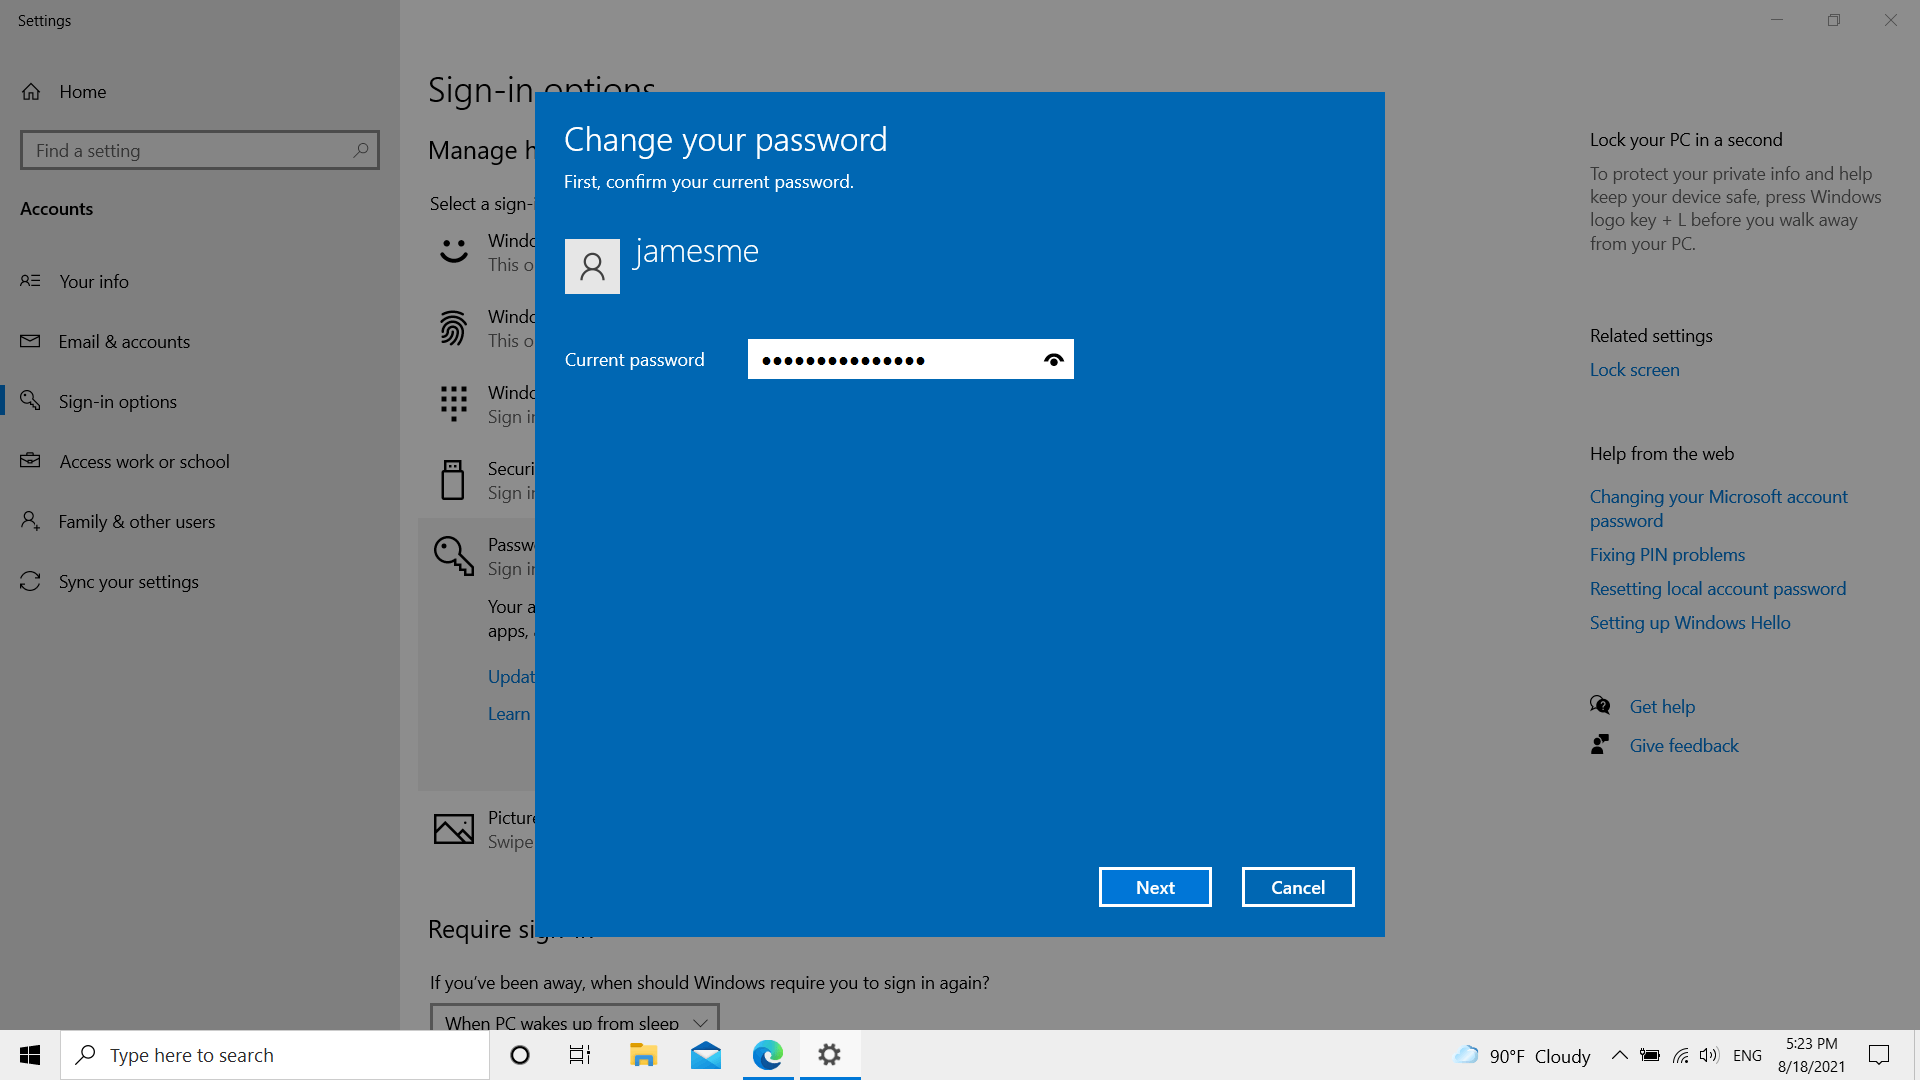Click the Get help link
The height and width of the screenshot is (1080, 1920).
pos(1662,707)
